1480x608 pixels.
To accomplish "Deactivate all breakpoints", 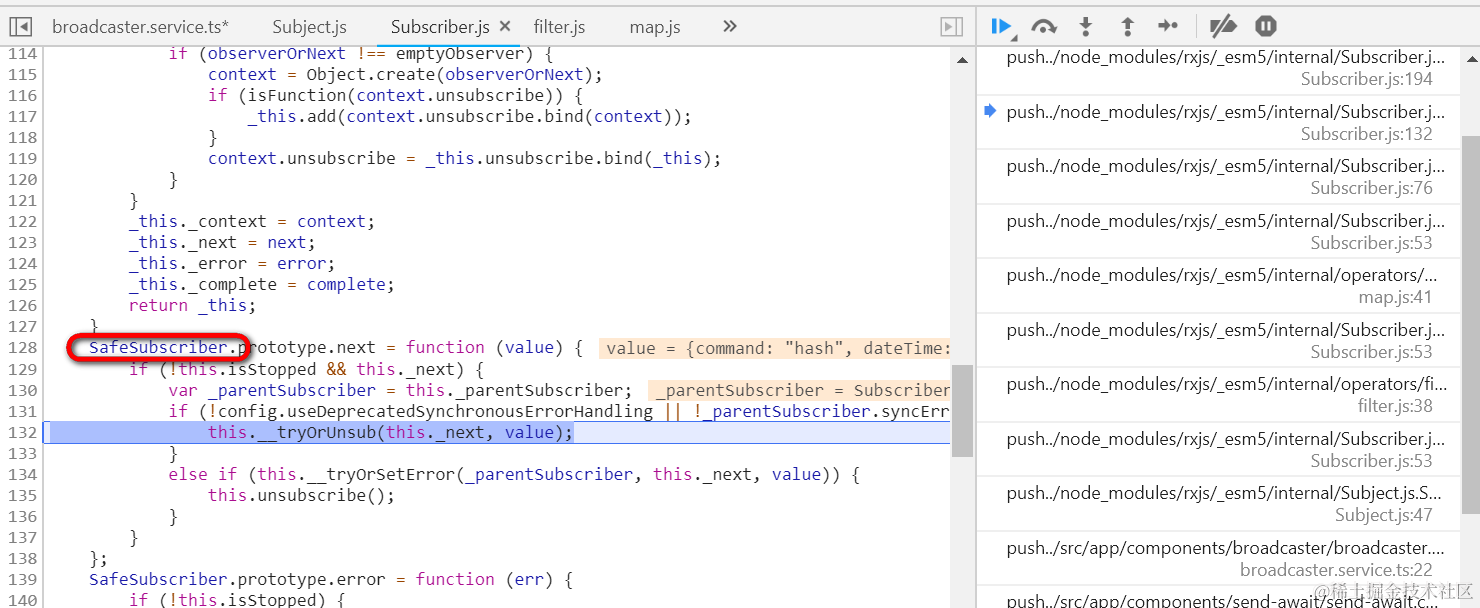I will 1222,27.
